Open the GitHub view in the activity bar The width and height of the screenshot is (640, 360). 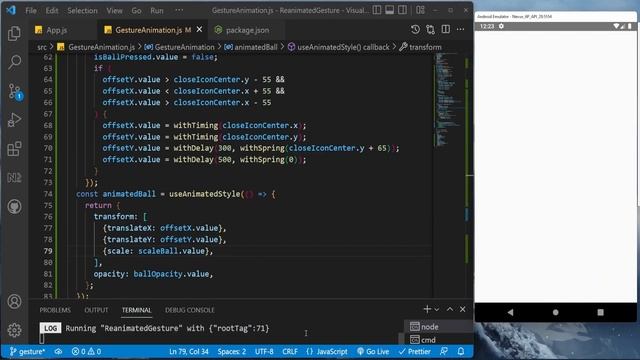(x=14, y=207)
